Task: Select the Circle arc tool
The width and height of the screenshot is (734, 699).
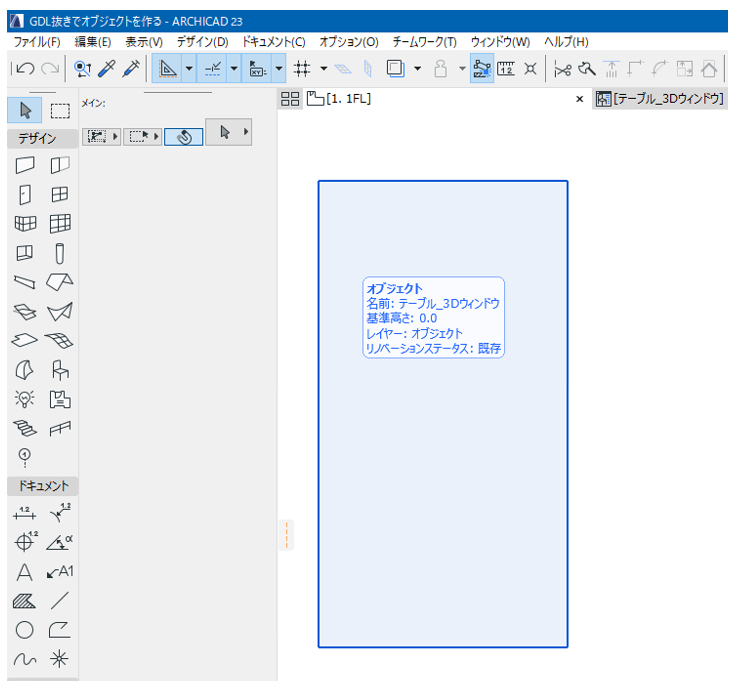Action: [x=25, y=630]
